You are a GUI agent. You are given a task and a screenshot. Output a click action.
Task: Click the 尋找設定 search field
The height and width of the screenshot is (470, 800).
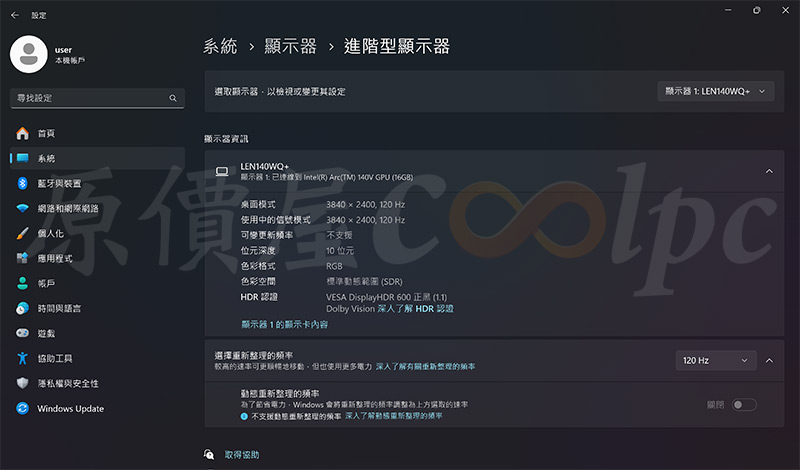pyautogui.click(x=97, y=98)
